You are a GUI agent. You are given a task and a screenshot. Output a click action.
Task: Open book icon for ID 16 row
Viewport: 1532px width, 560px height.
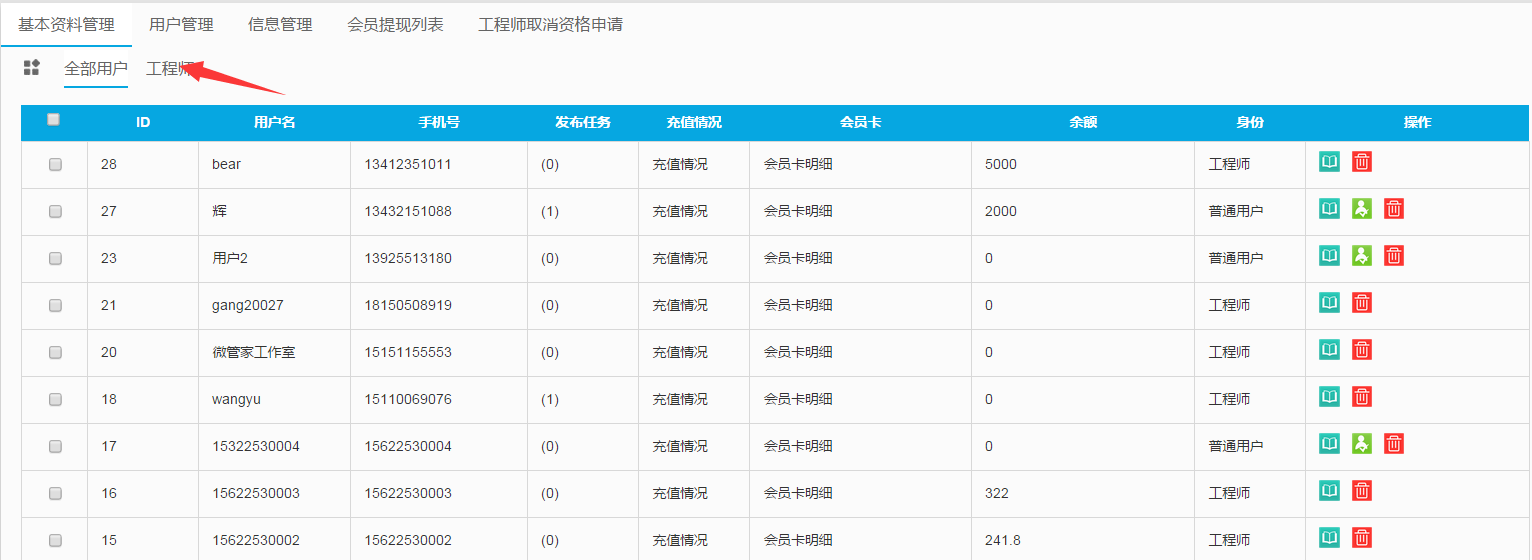[1329, 491]
